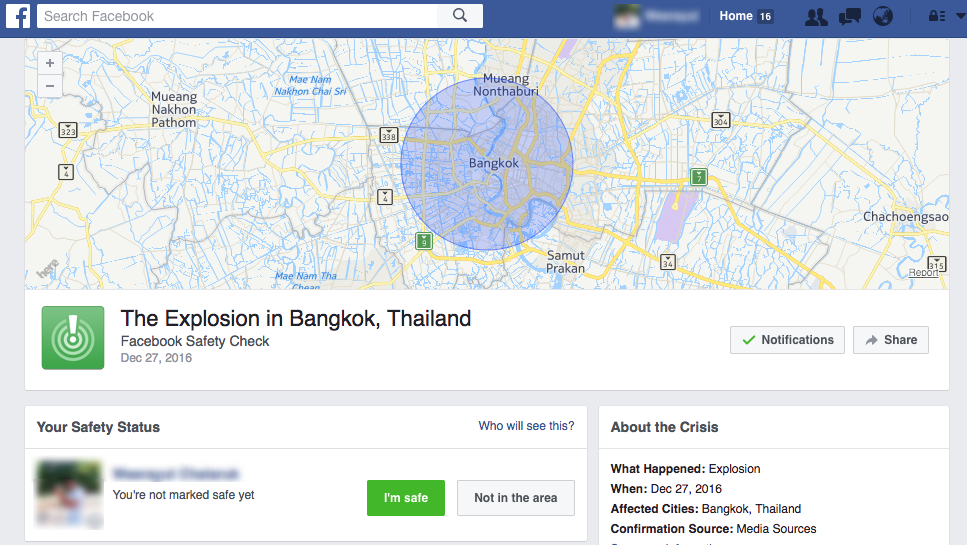Open the privacy shortcuts lock icon
The width and height of the screenshot is (967, 545).
tap(936, 16)
